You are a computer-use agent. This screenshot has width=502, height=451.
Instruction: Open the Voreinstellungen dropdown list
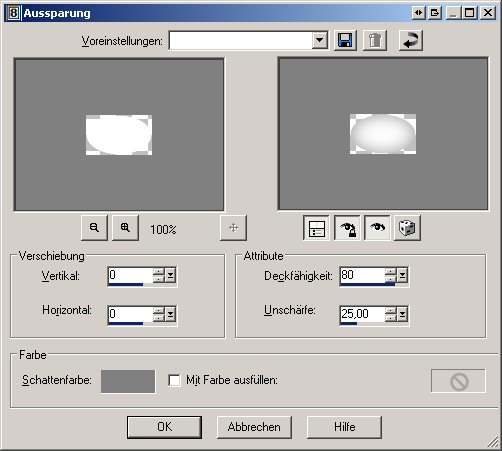320,41
